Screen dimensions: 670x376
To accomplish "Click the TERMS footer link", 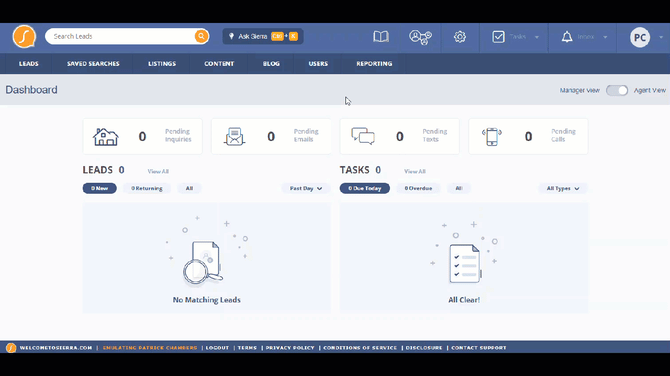I will tap(247, 348).
